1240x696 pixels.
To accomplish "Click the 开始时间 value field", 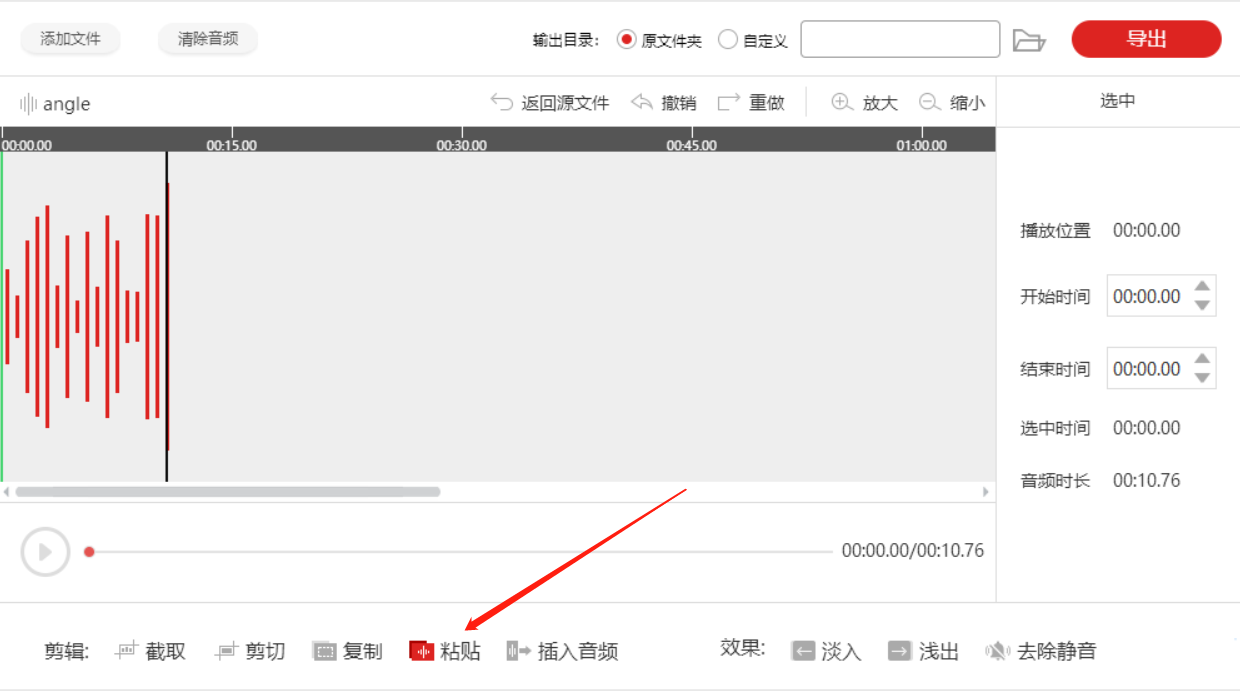I will point(1148,297).
